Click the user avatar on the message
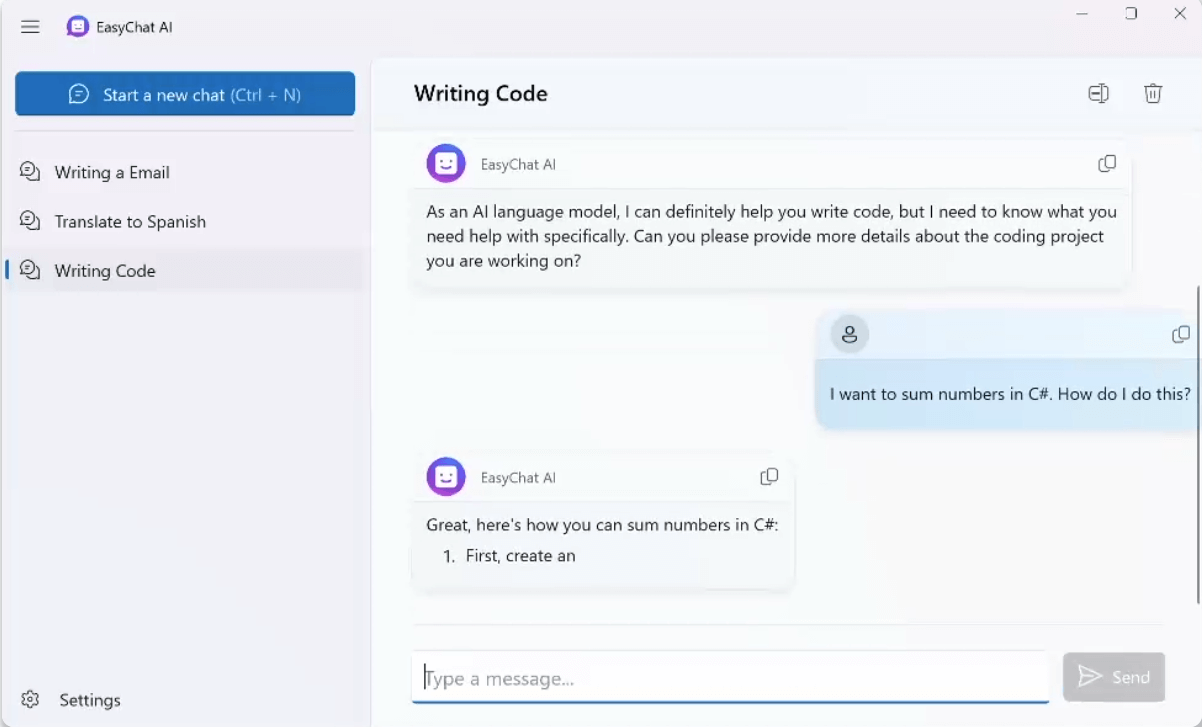Viewport: 1202px width, 727px height. coord(848,334)
